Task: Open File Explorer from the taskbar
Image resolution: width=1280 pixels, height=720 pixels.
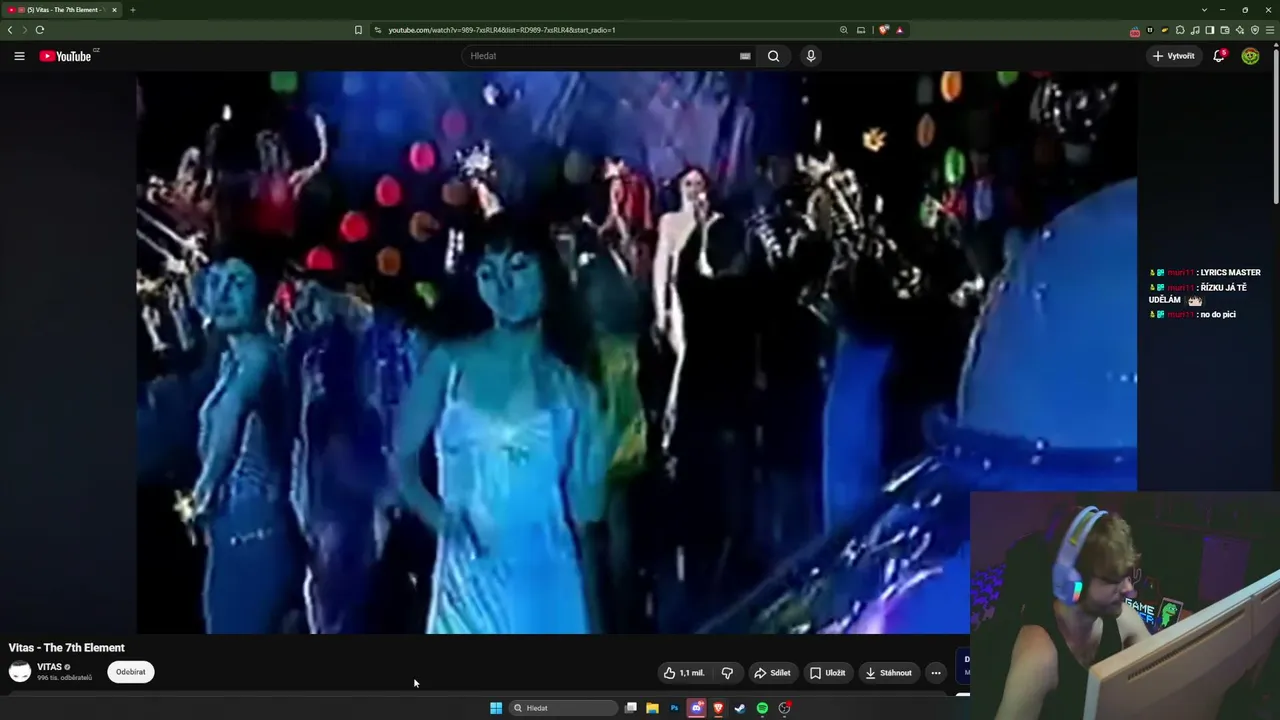Action: point(652,708)
